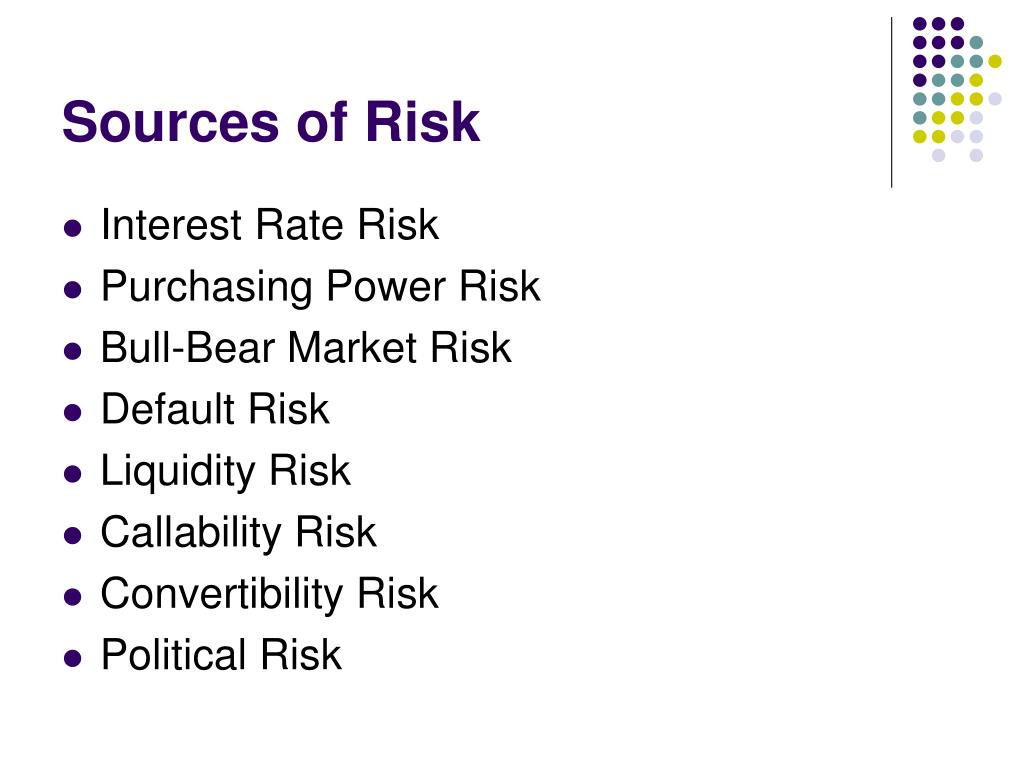Click bullet beside Default Risk
Image resolution: width=1024 pixels, height=768 pixels.
(72, 412)
